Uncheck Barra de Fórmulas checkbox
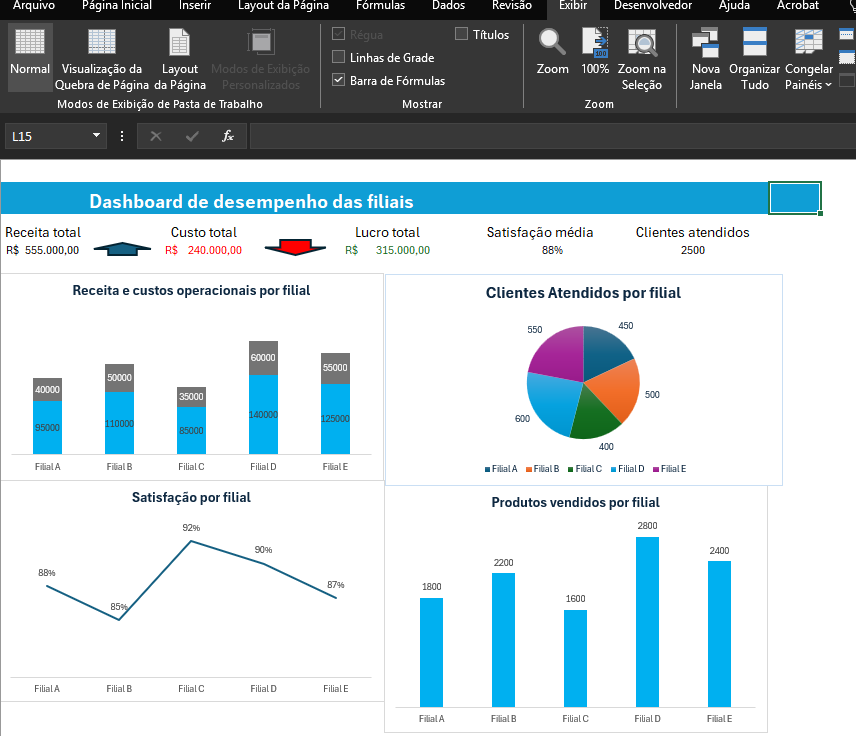 339,81
